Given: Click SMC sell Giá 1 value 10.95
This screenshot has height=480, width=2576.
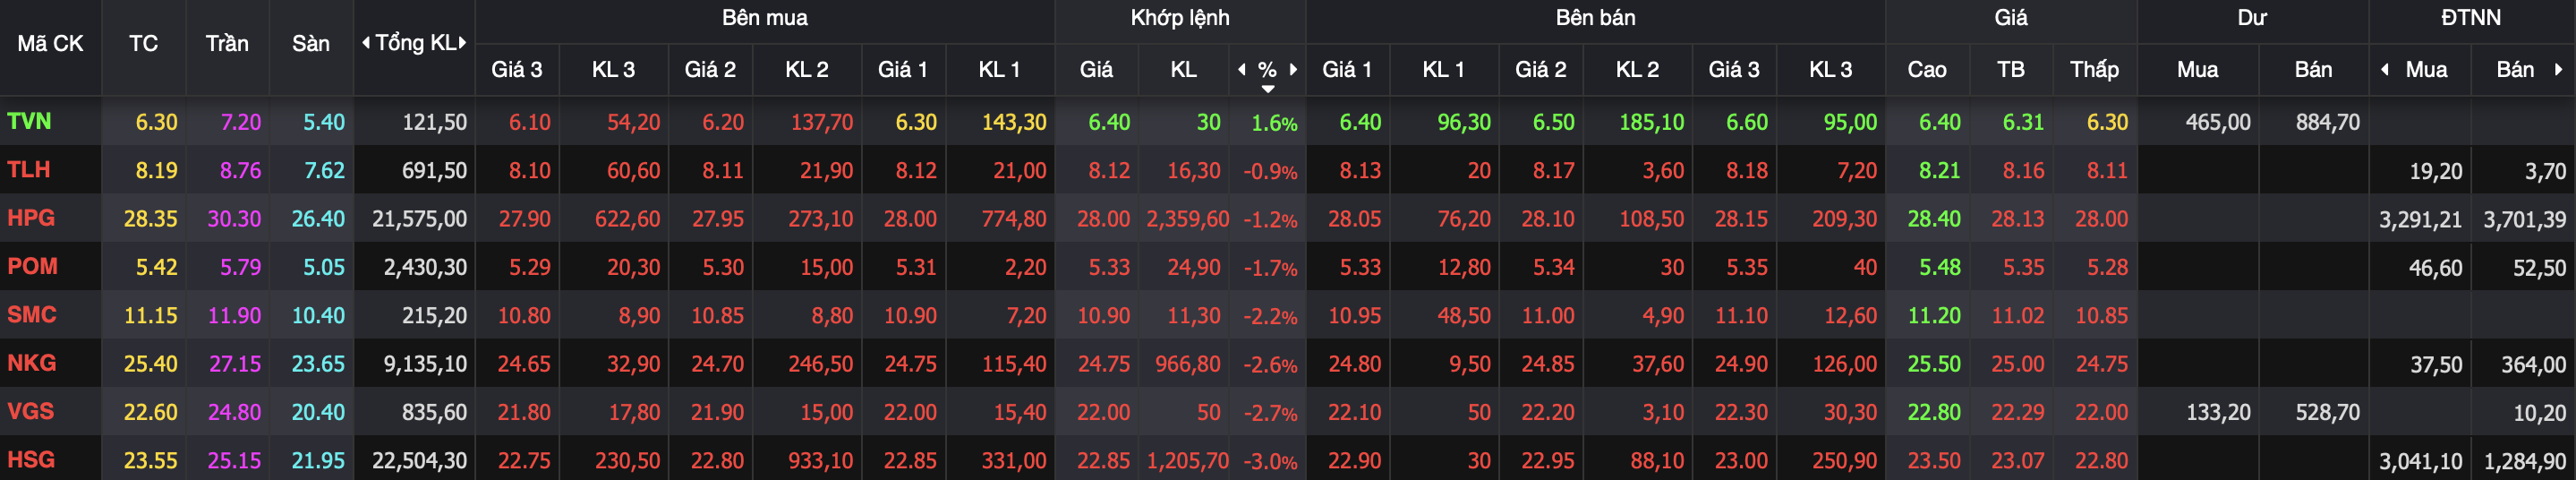Looking at the screenshot, I should tap(1354, 315).
